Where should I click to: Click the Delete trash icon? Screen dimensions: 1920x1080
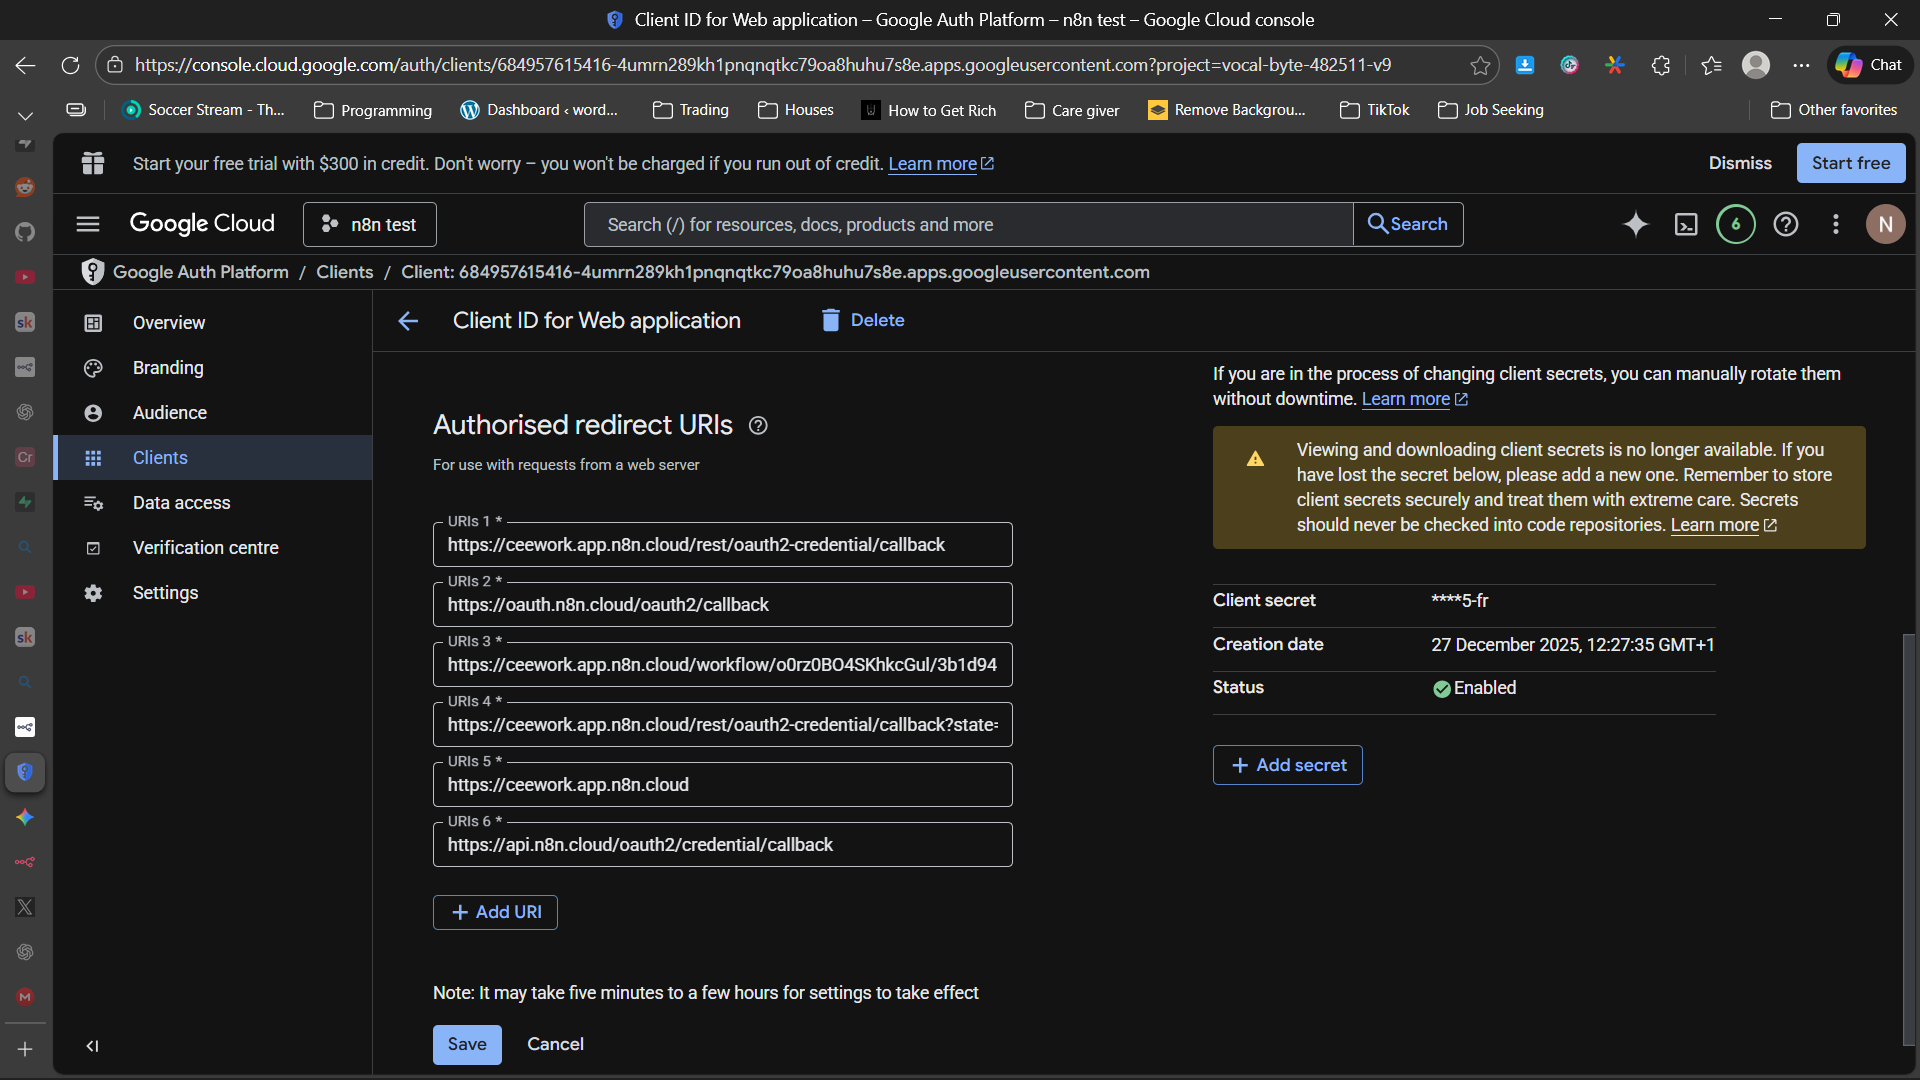(x=830, y=320)
